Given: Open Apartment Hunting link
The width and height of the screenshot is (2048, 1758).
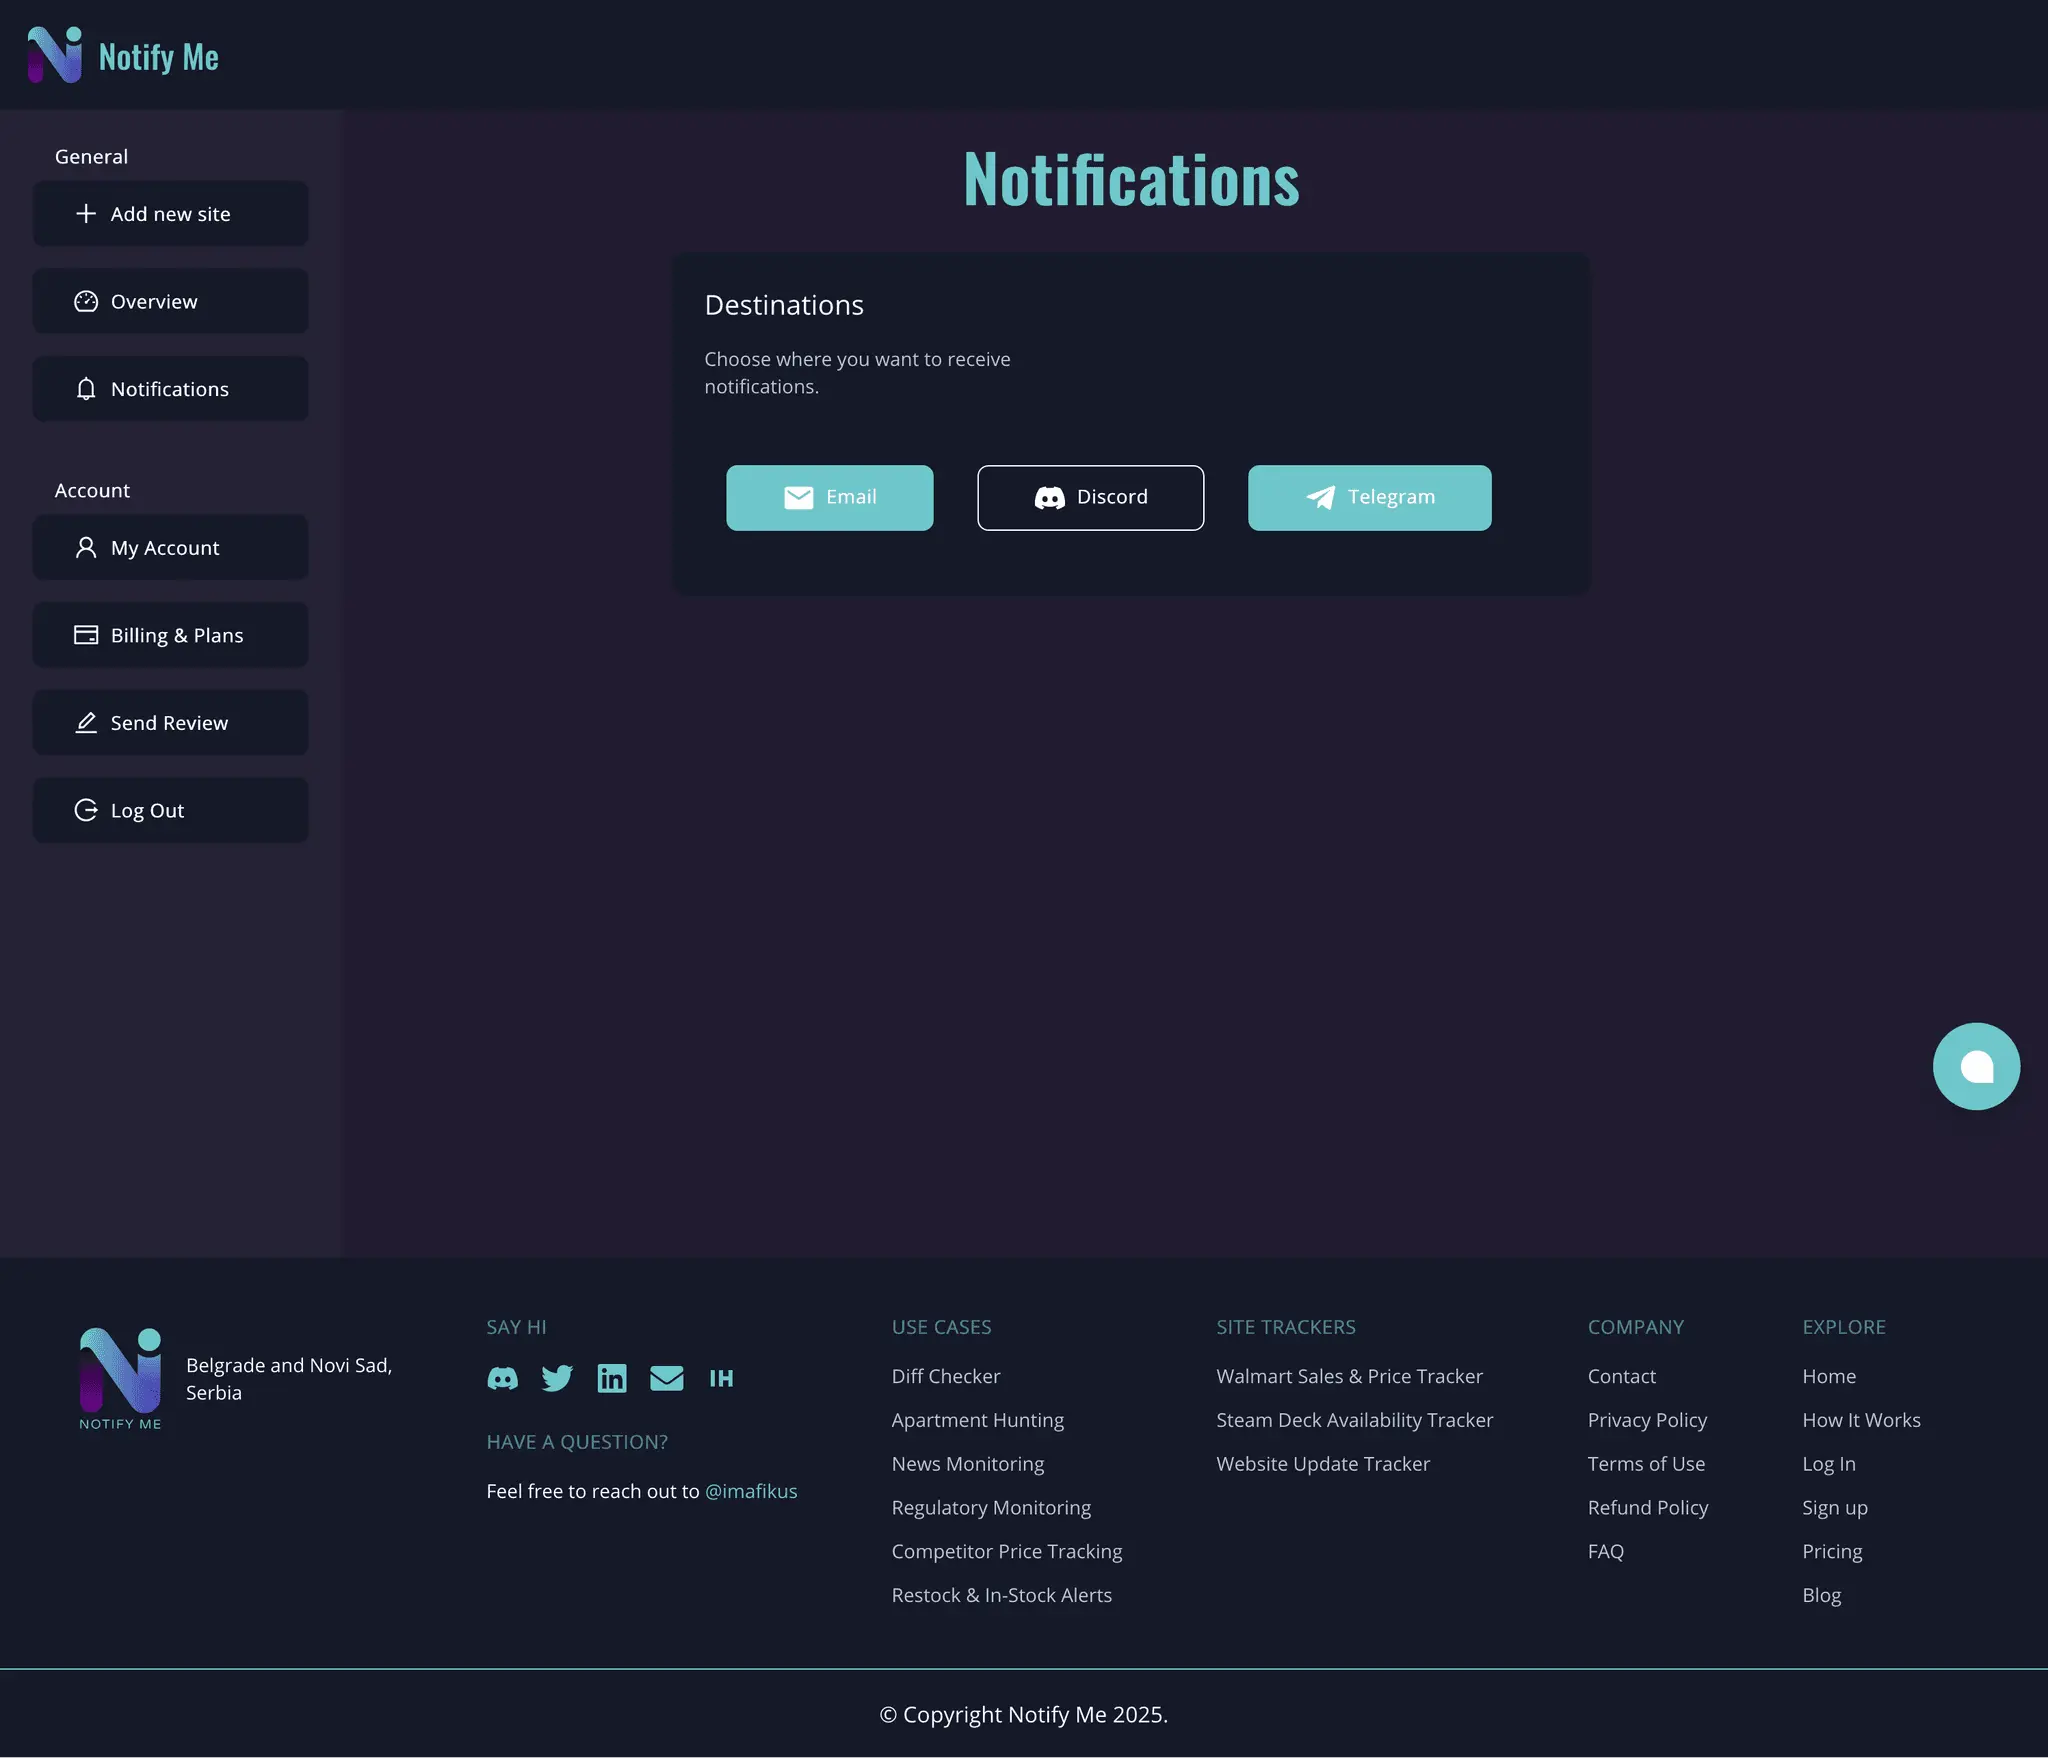Looking at the screenshot, I should (978, 1420).
